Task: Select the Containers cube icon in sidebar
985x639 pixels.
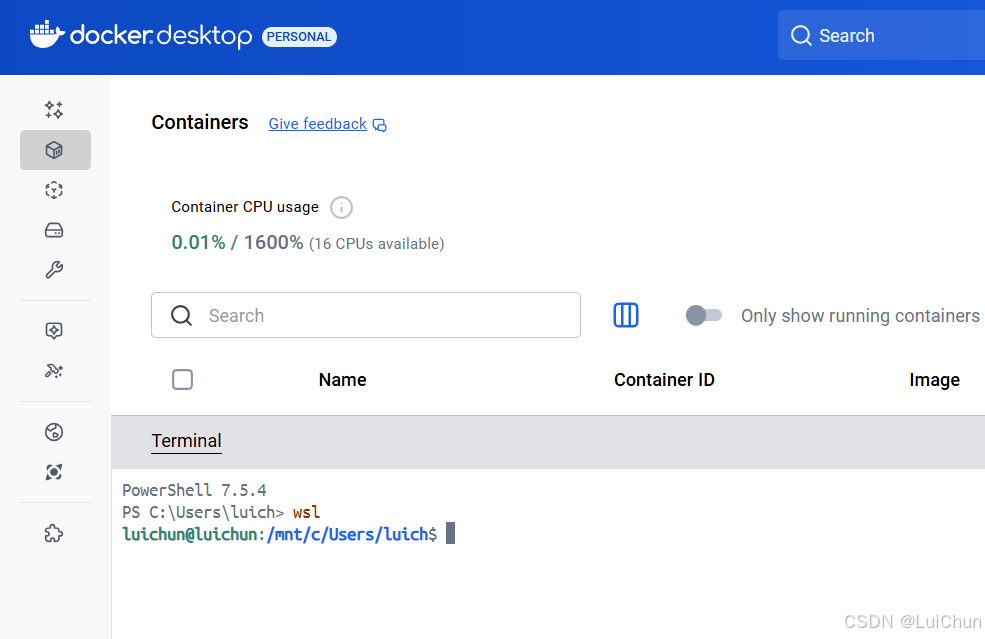Action: click(55, 150)
